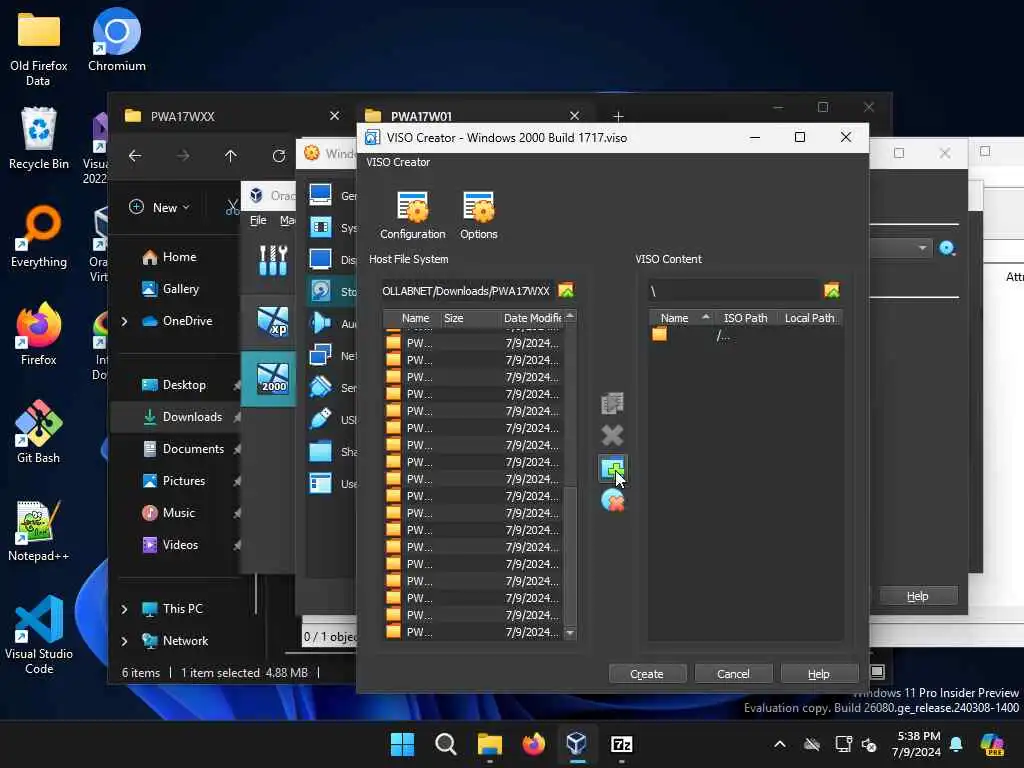Screen dimensions: 1024x768
Task: Open Visual Studio Code desktop shortcut
Action: [x=39, y=635]
